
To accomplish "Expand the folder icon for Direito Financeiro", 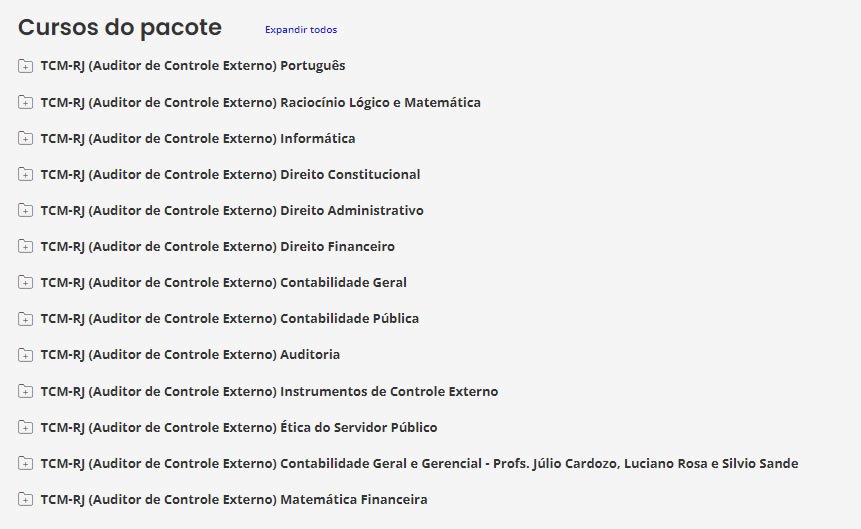I will coord(25,247).
